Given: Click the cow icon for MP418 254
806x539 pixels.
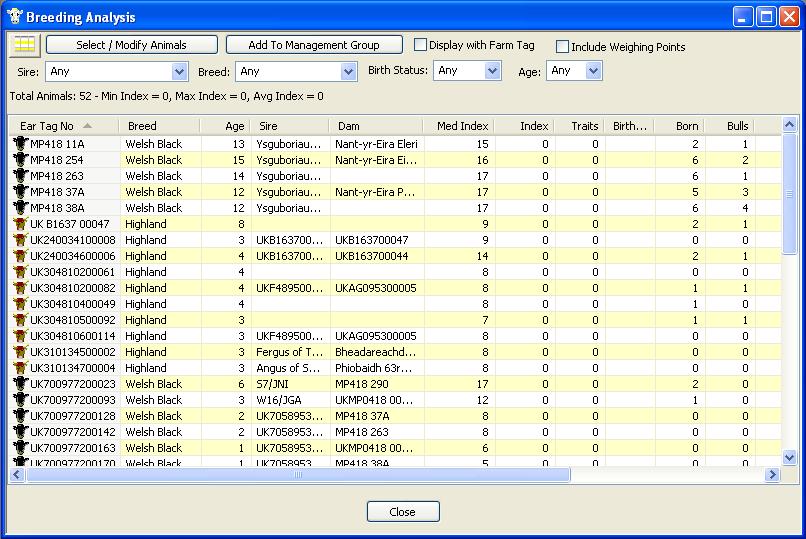Looking at the screenshot, I should tap(20, 160).
